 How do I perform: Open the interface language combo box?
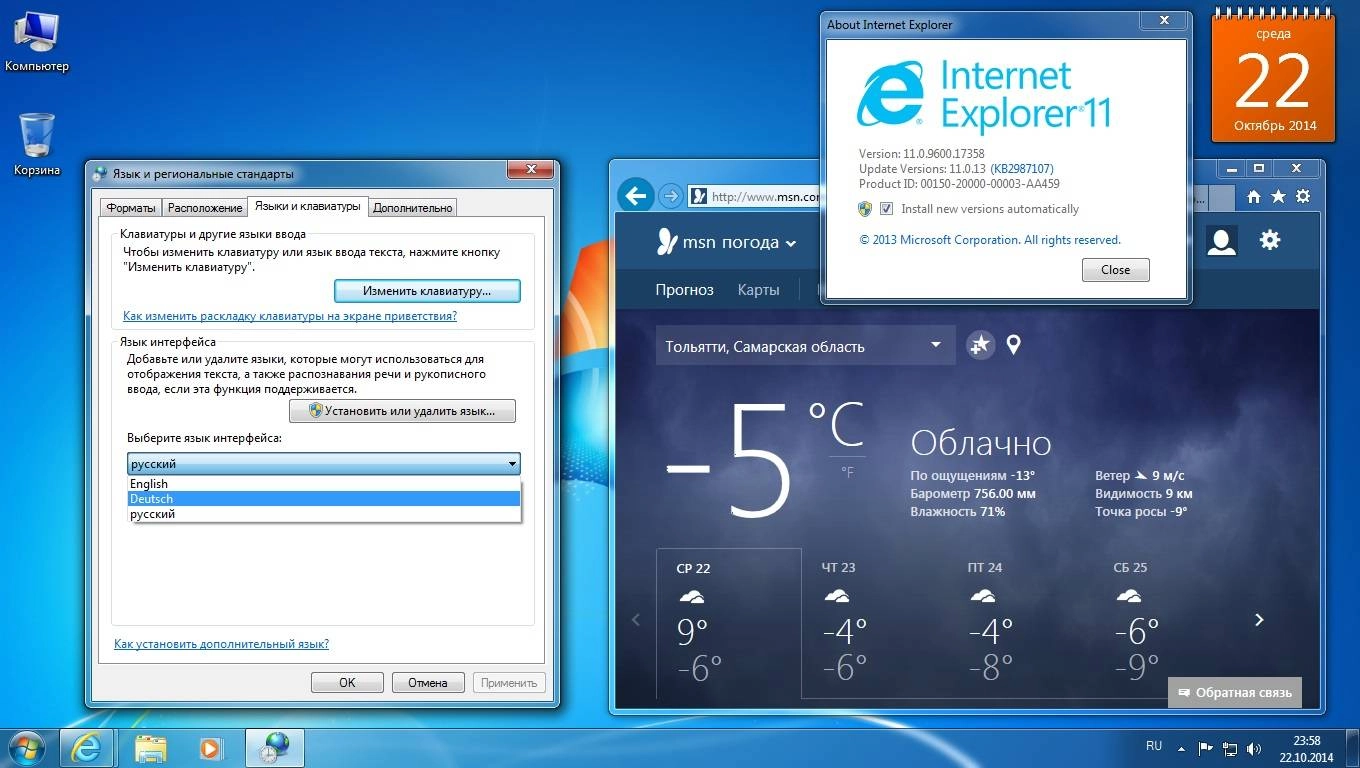tap(324, 464)
